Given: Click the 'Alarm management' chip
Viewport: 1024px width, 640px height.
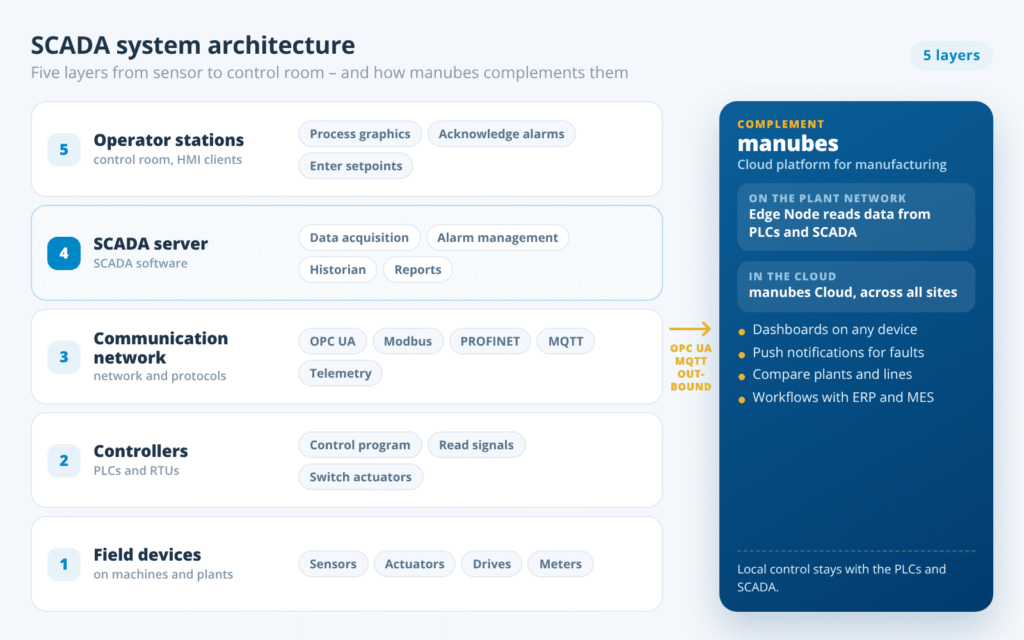Looking at the screenshot, I should [498, 238].
